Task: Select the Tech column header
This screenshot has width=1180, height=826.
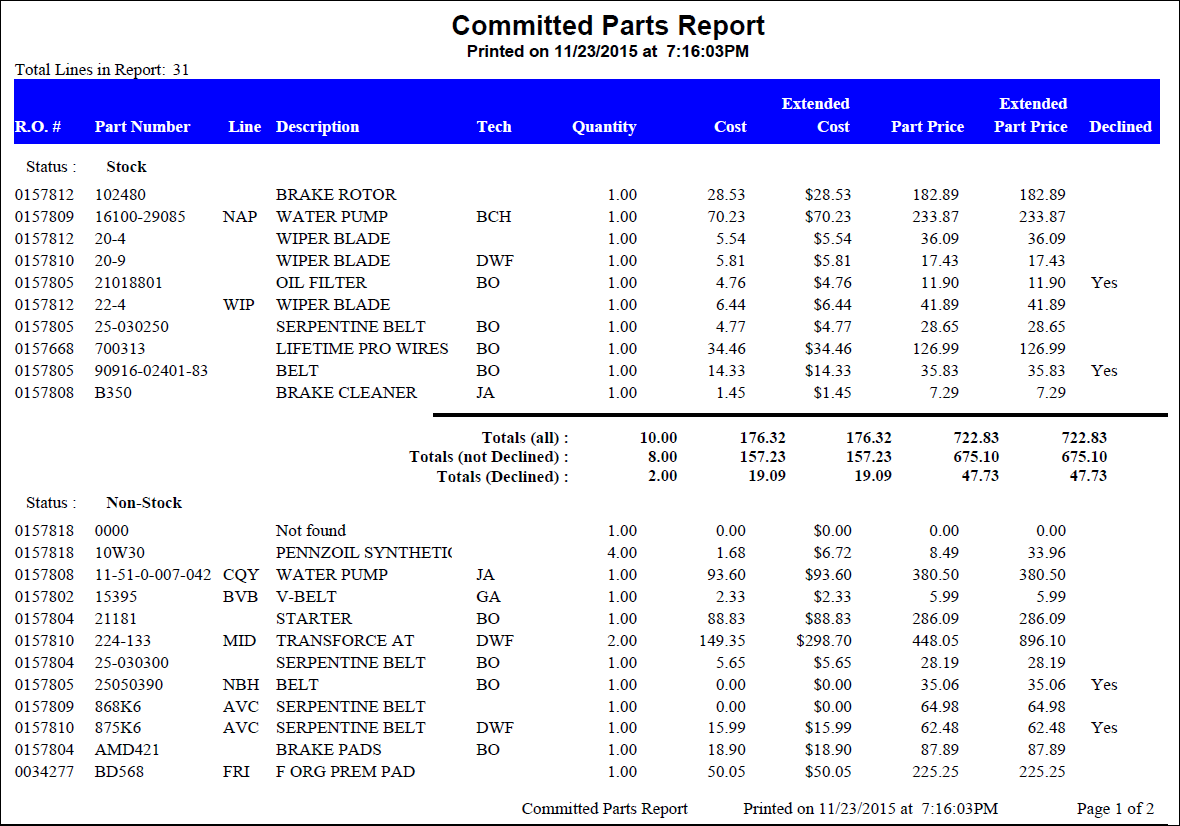Action: 494,126
